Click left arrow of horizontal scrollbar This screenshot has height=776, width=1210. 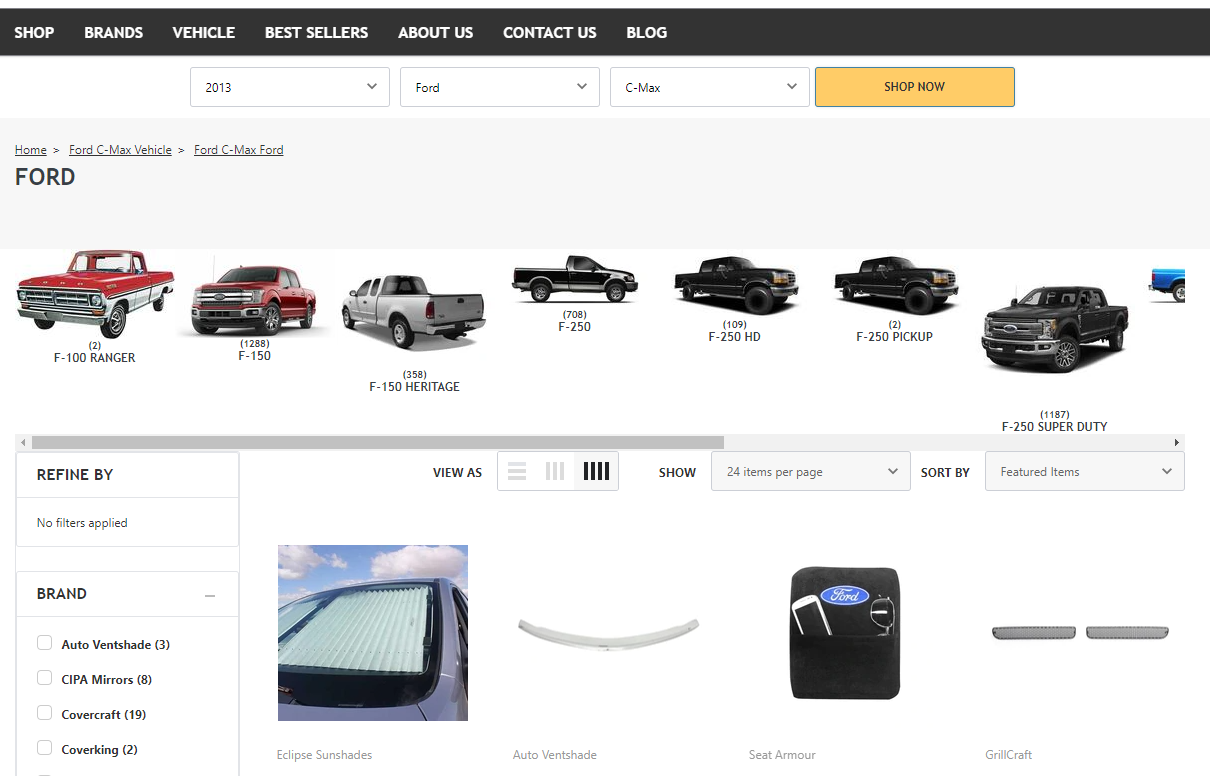point(24,442)
